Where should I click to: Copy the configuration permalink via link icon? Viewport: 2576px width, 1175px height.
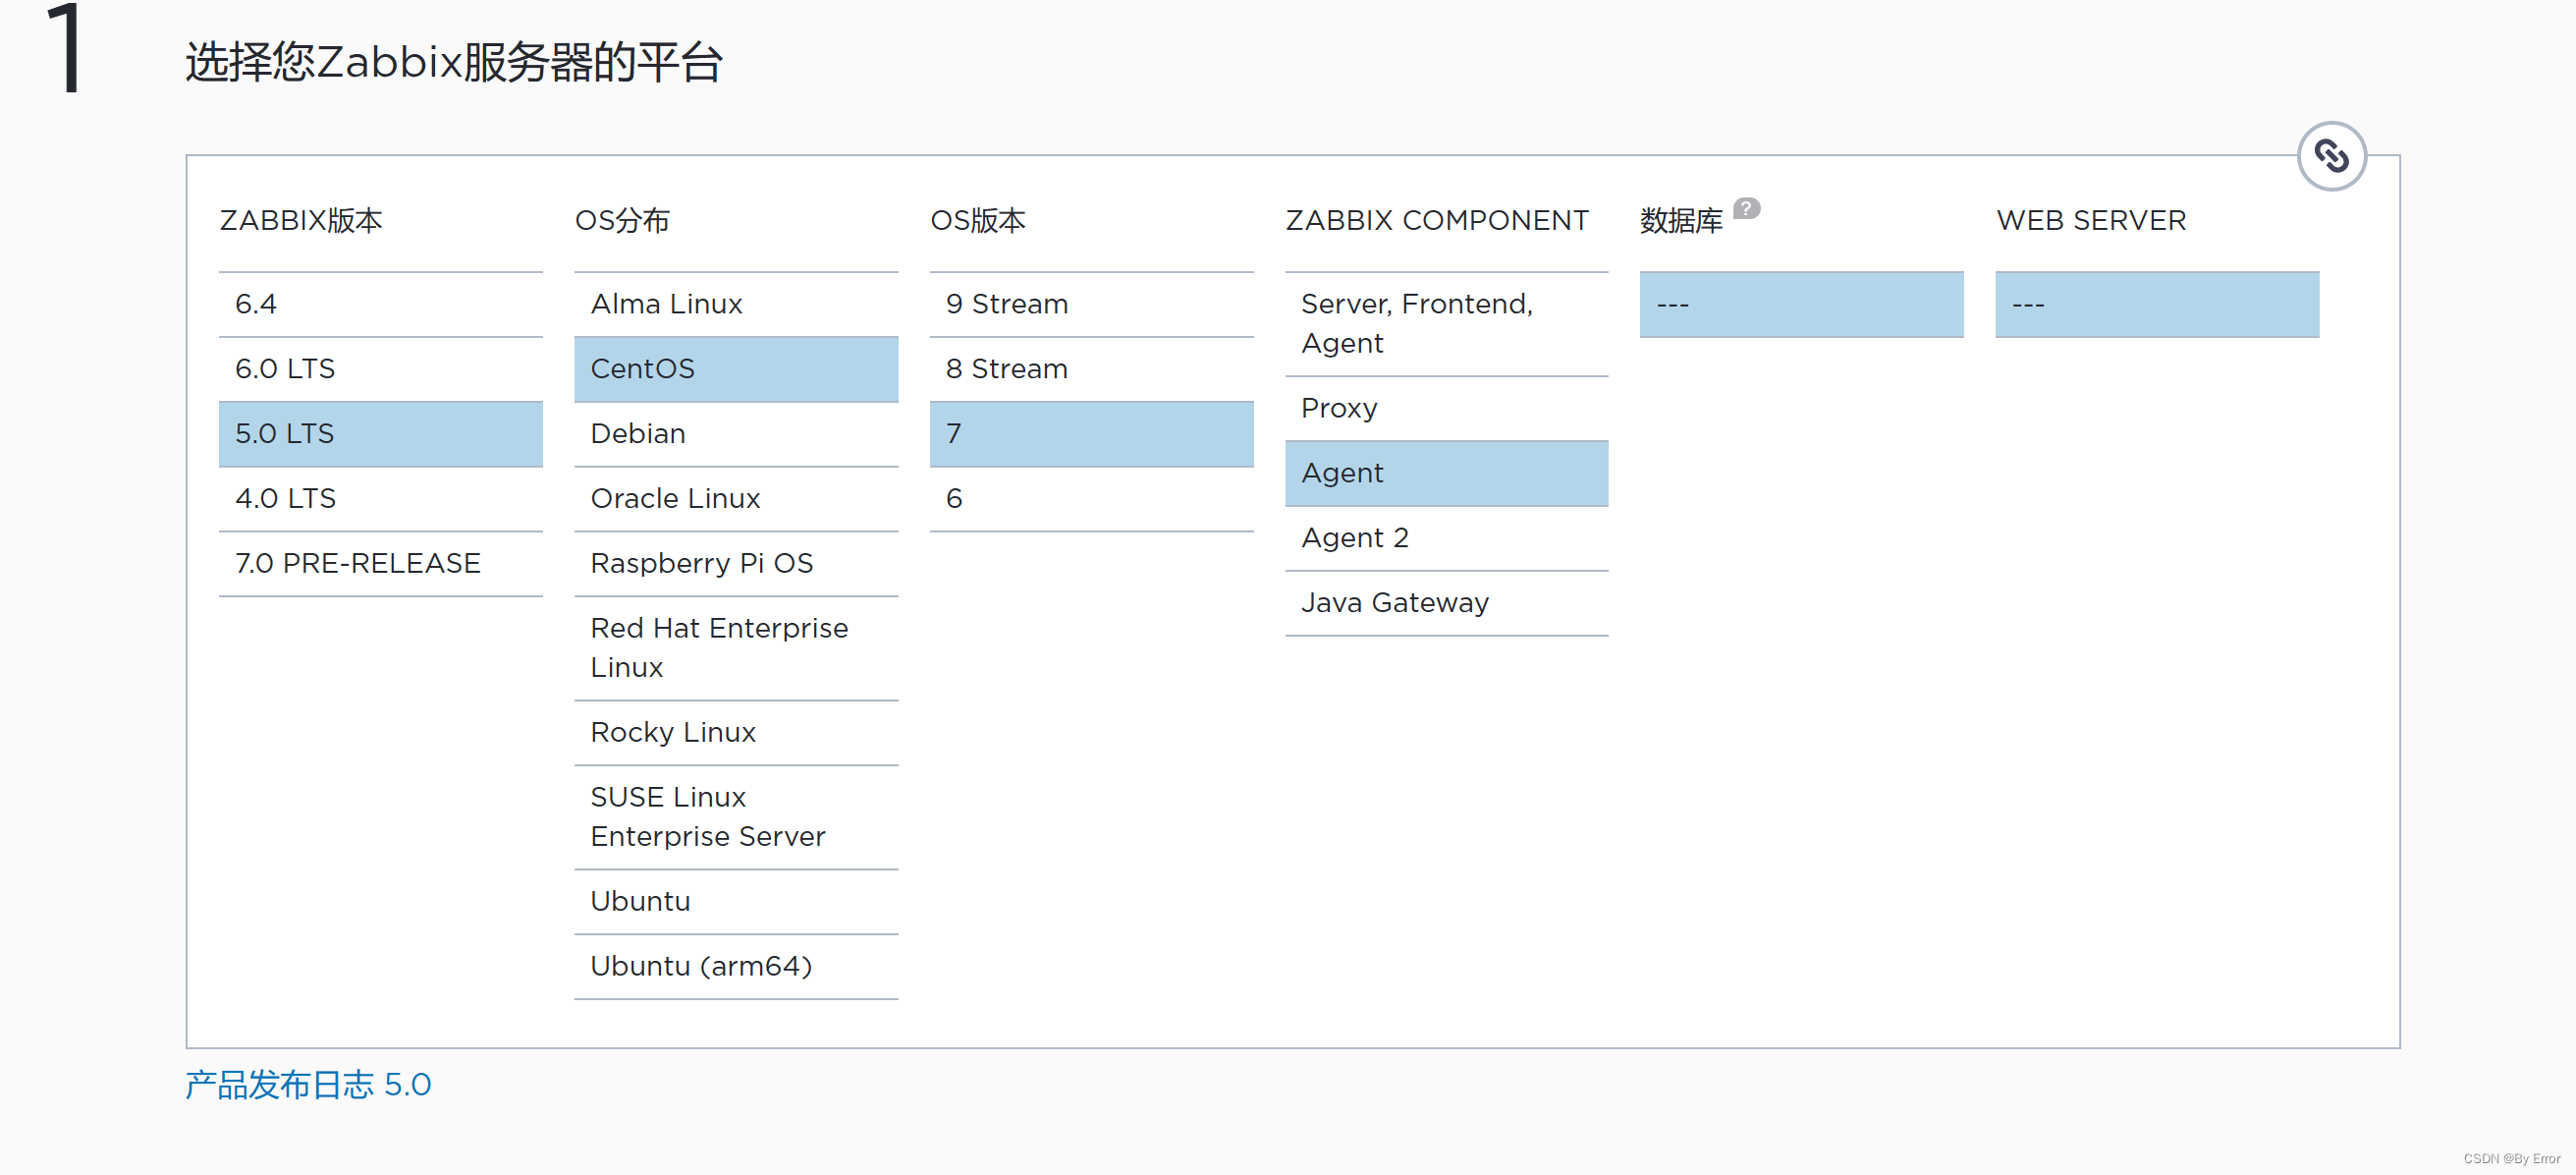[x=2331, y=156]
